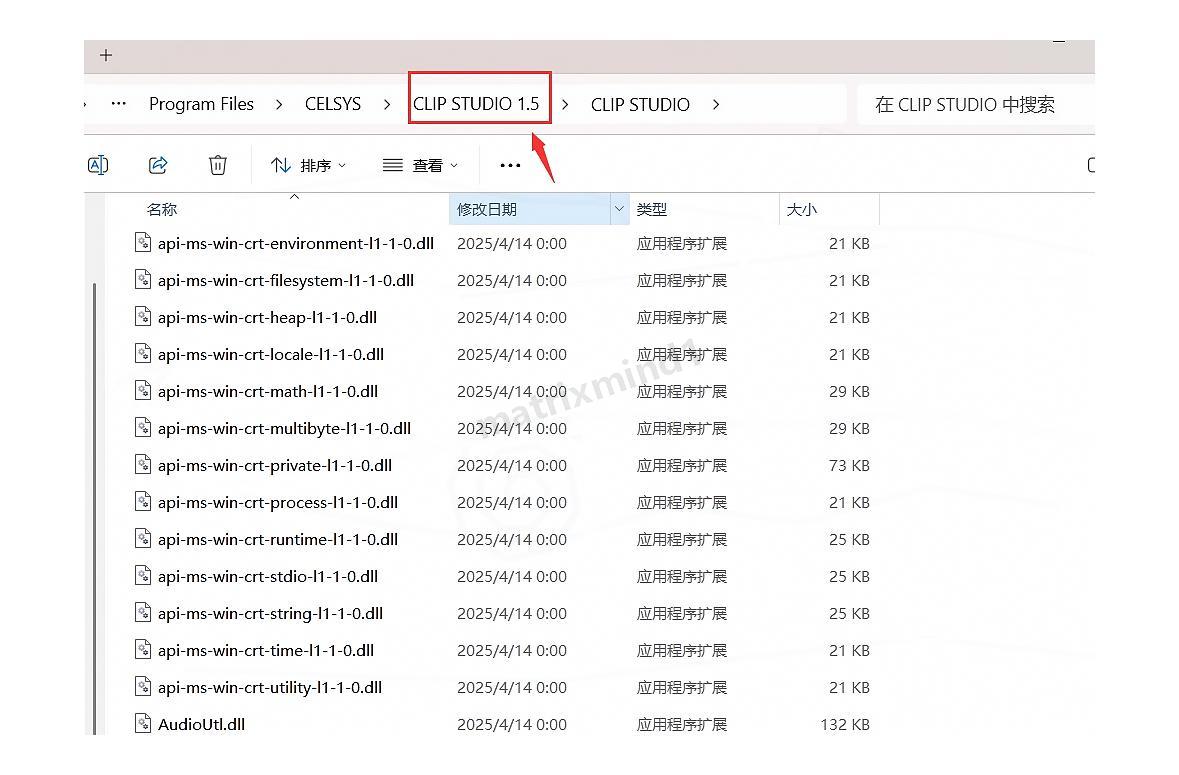
Task: Select file api-ms-win-crt-multibyte-l1-1-0.dll
Action: click(x=284, y=428)
